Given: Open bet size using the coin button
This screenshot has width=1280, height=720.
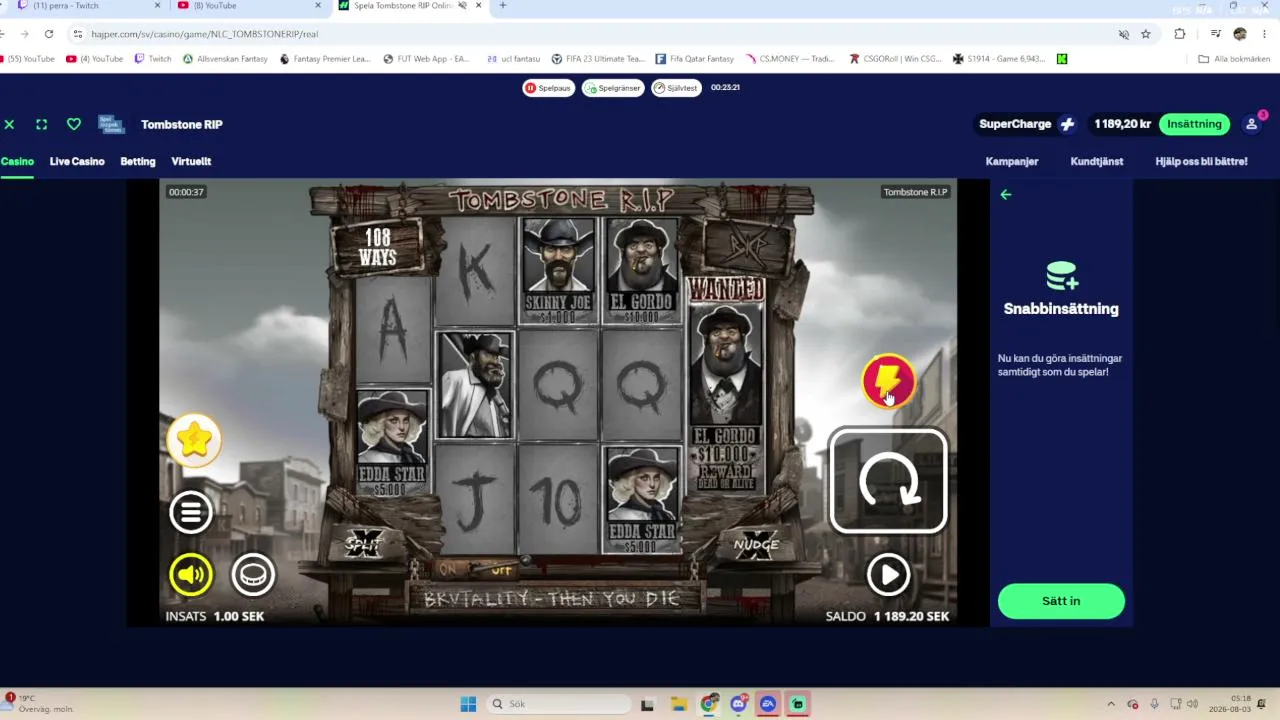Looking at the screenshot, I should point(253,575).
